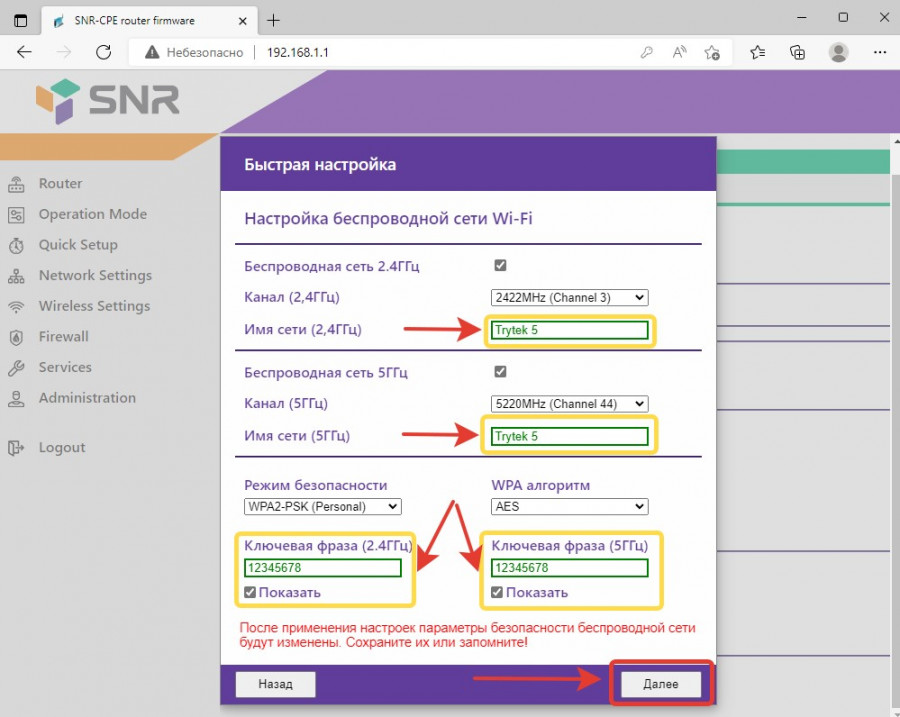Open Firewall section in the sidebar
Viewport: 900px width, 717px height.
pos(63,337)
